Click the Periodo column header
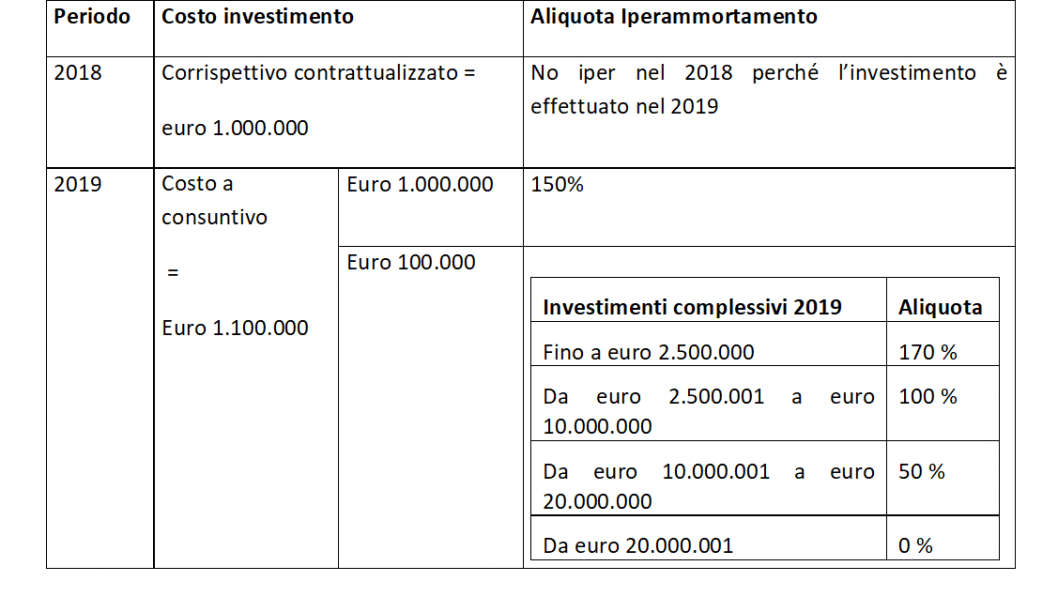1058x612 pixels. click(91, 17)
